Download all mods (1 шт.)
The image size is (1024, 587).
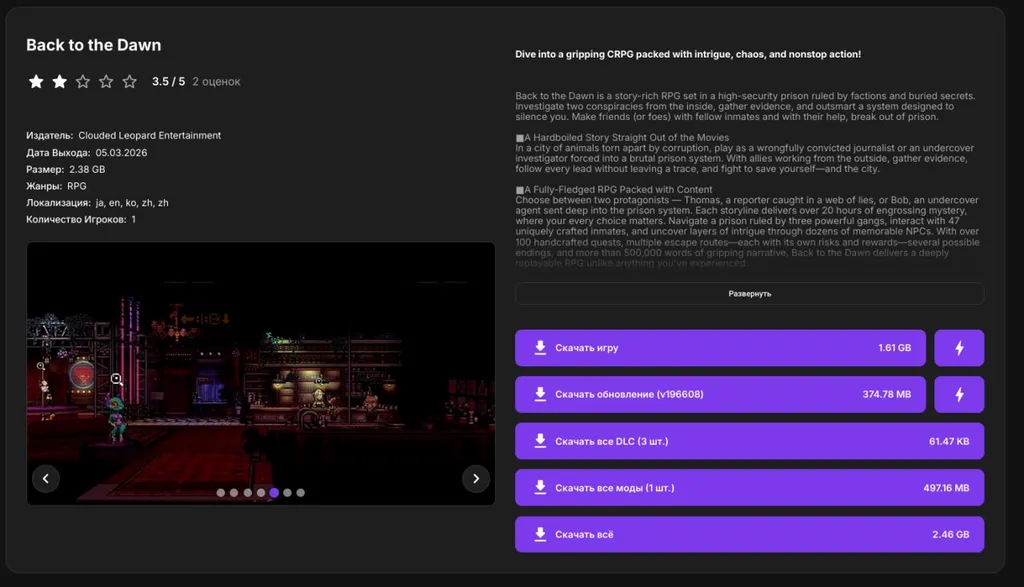749,488
